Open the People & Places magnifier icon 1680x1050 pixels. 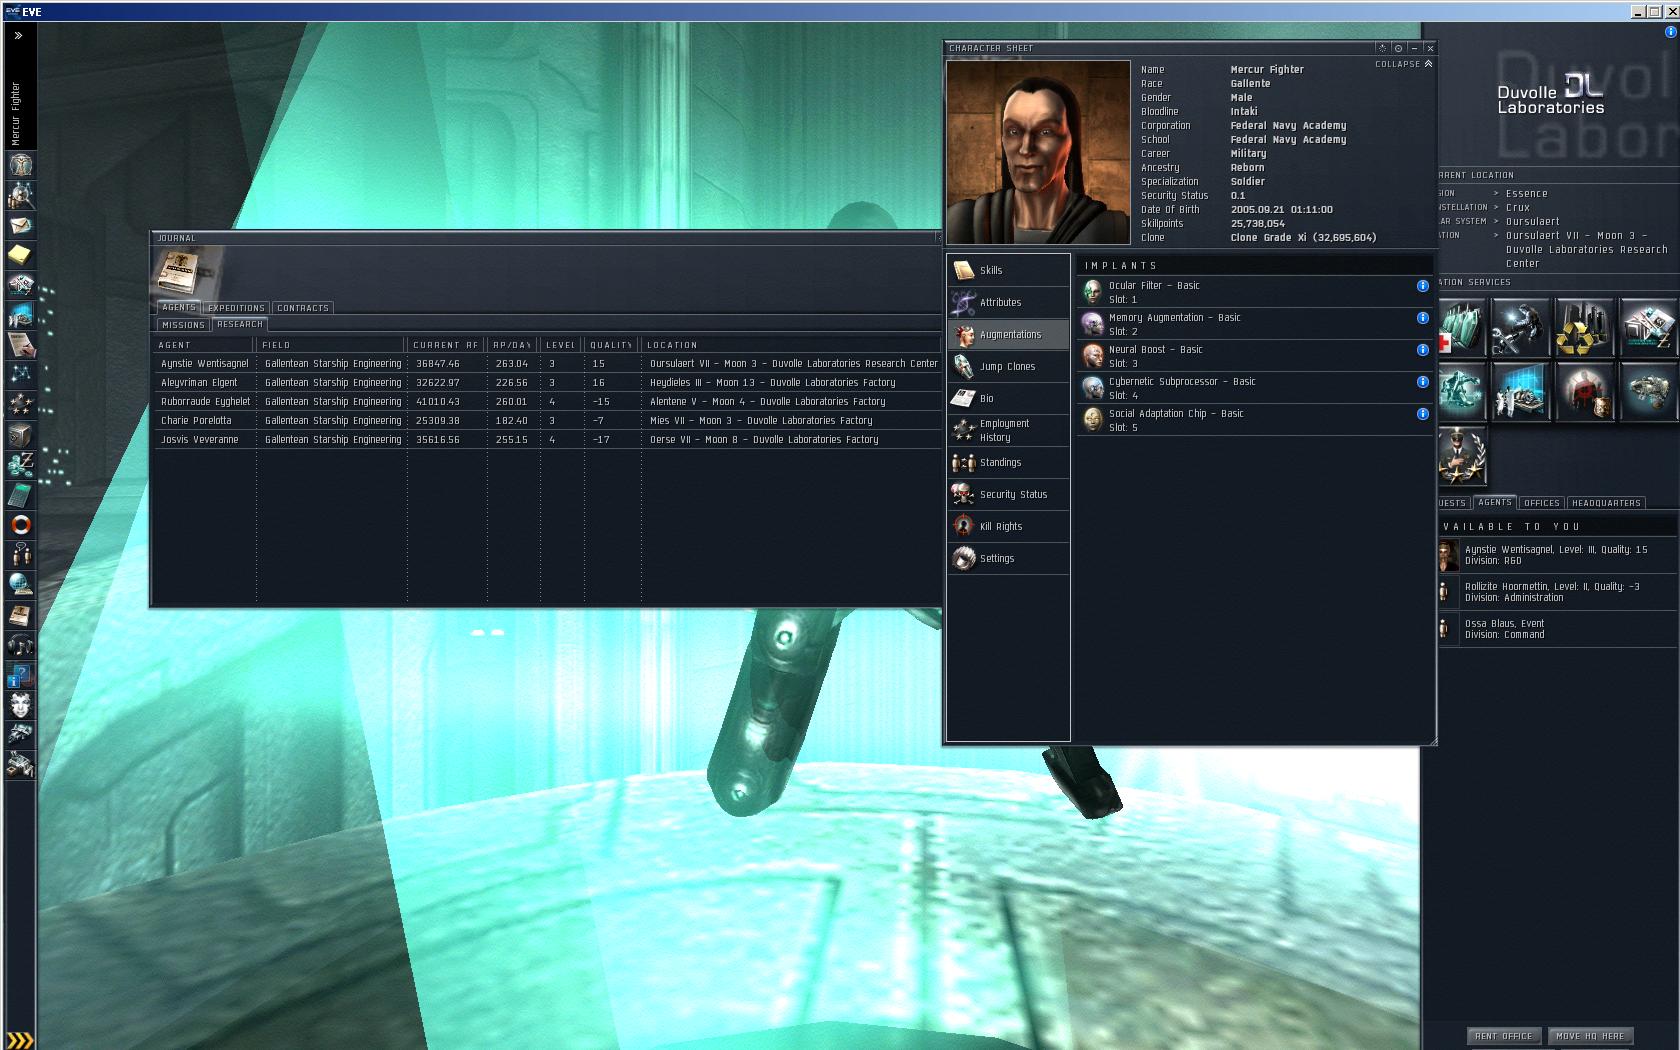pyautogui.click(x=21, y=195)
